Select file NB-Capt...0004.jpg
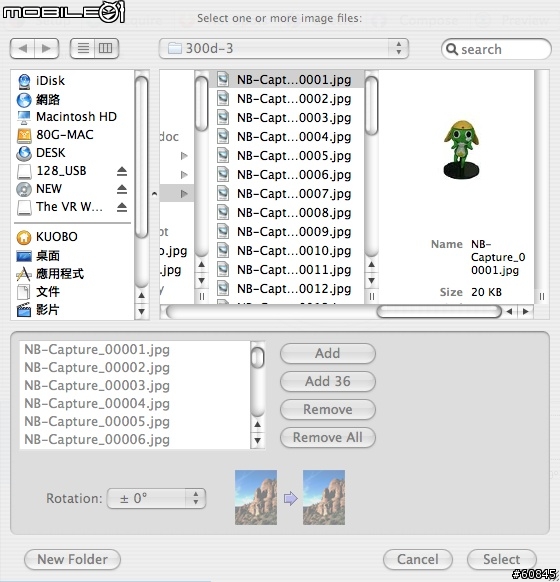560x582 pixels. click(x=286, y=137)
